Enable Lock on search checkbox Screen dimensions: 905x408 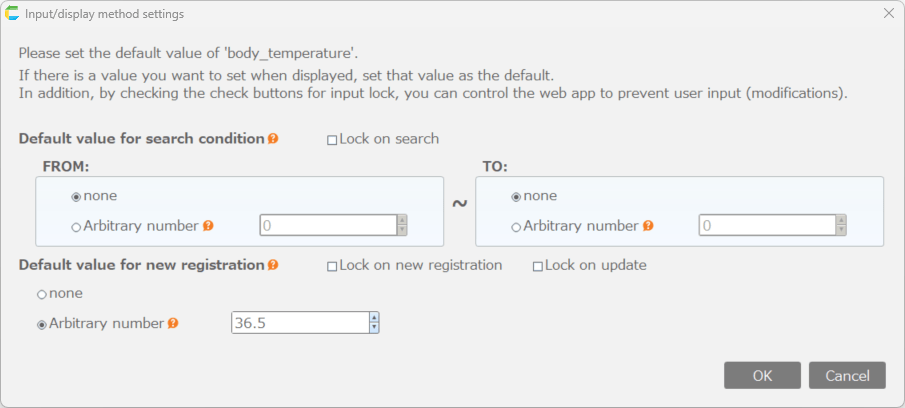[333, 140]
